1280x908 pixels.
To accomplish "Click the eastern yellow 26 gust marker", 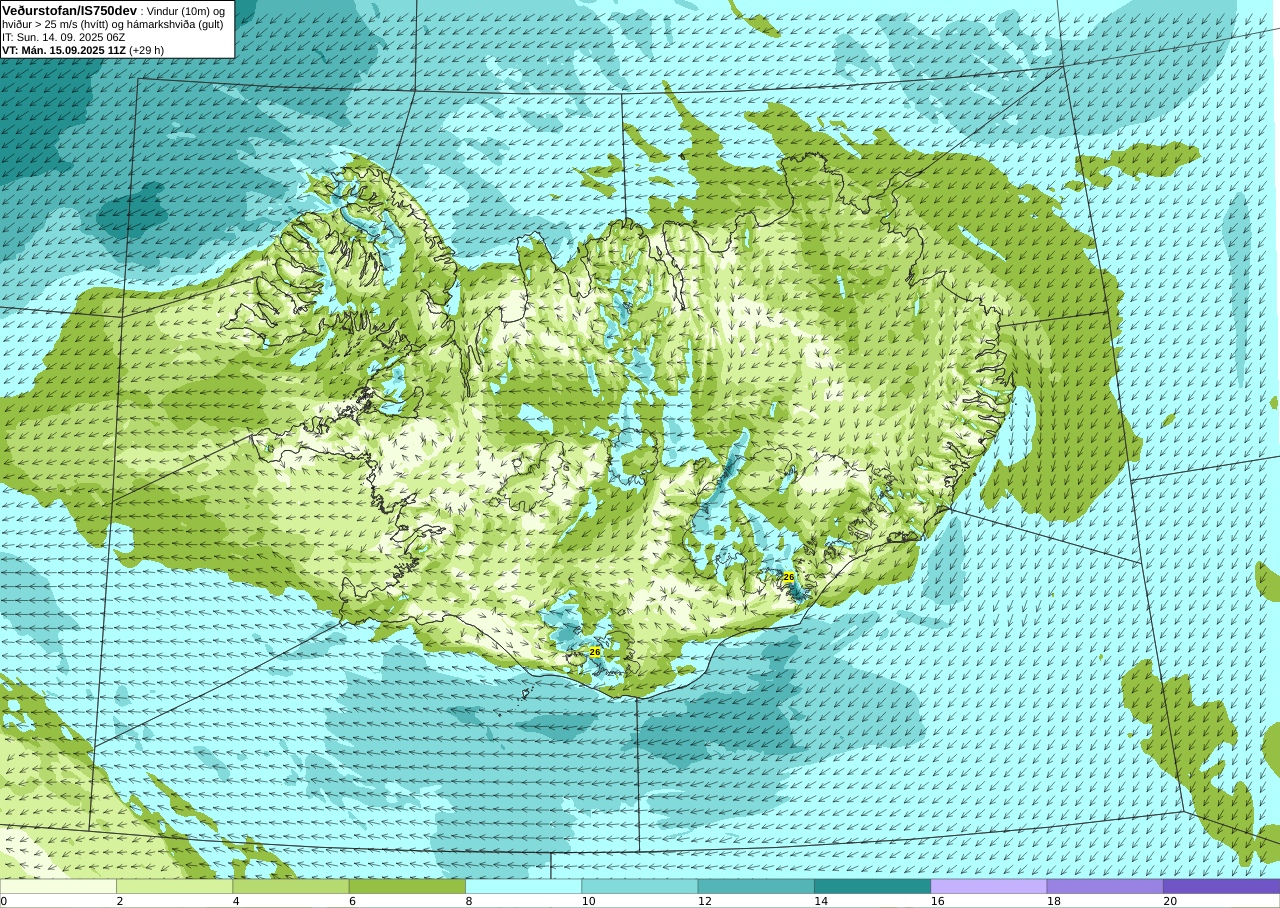I will point(788,577).
